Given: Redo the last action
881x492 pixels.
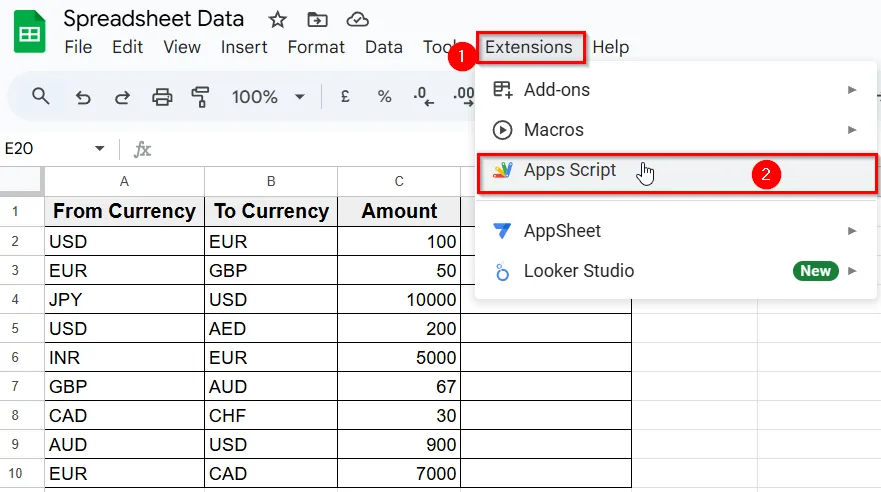Looking at the screenshot, I should (x=122, y=97).
